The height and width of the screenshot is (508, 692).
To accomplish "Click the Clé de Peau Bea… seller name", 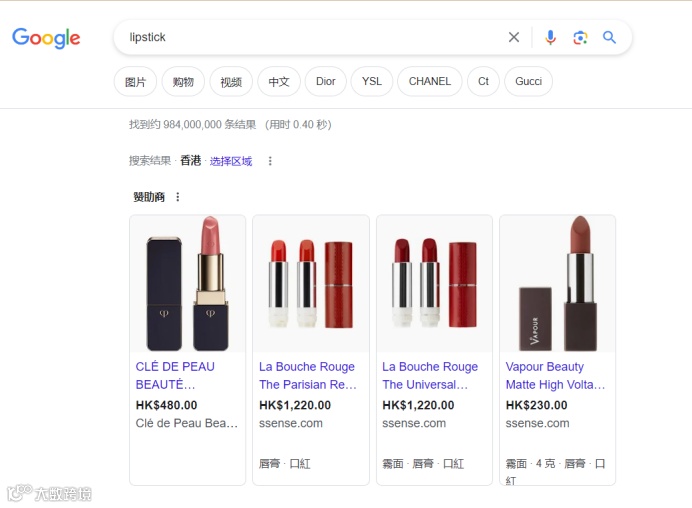I will [x=187, y=423].
